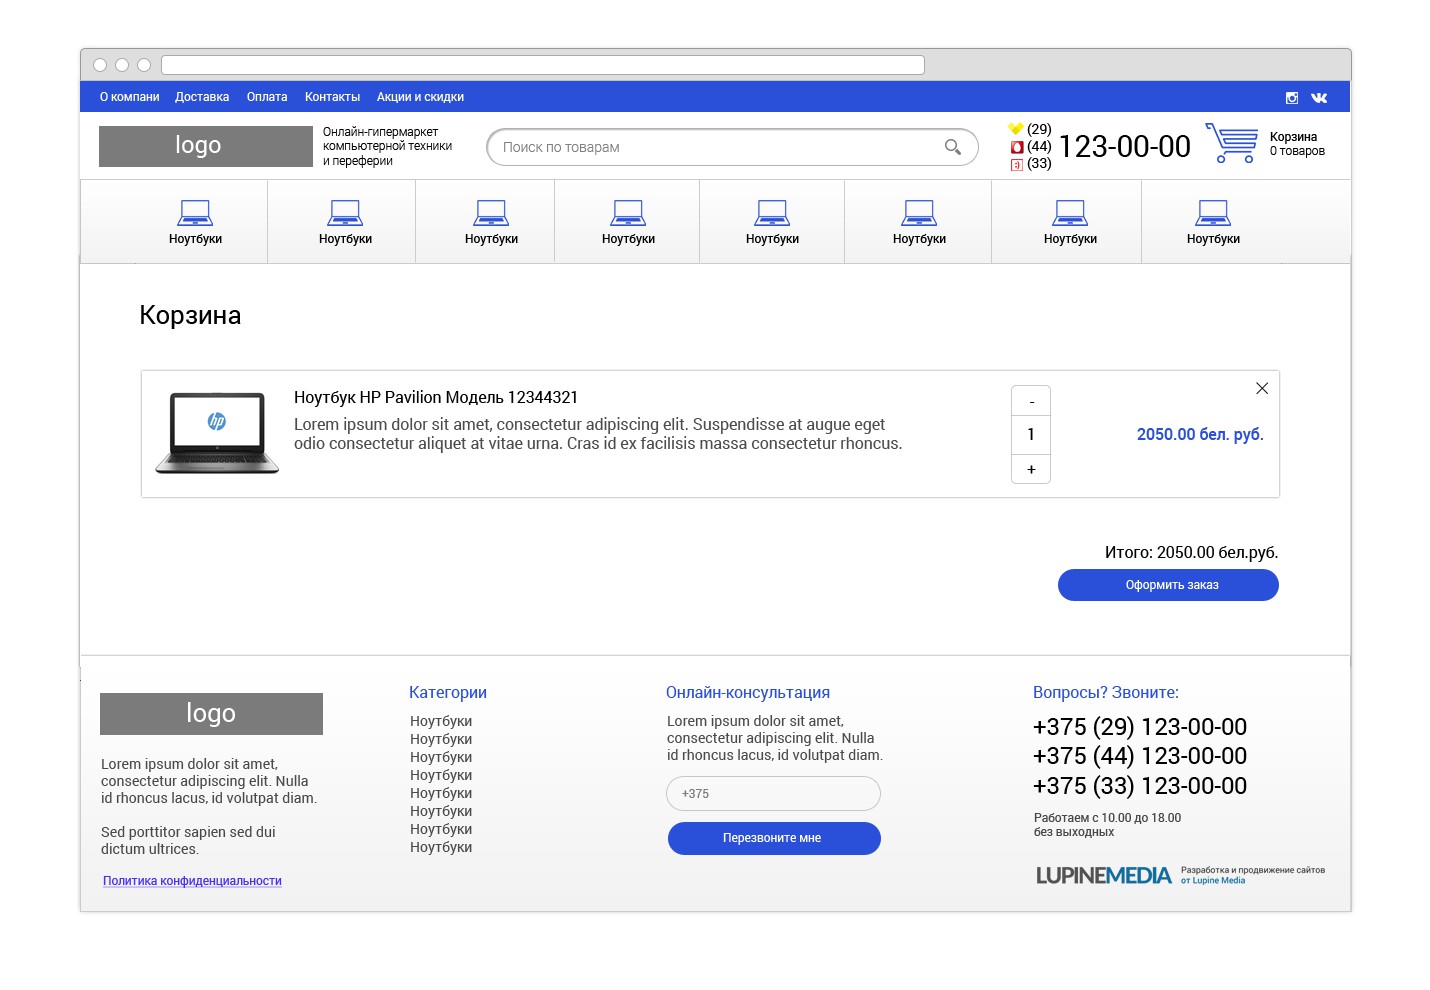Remove the HP Pavilion item with X

[1262, 388]
